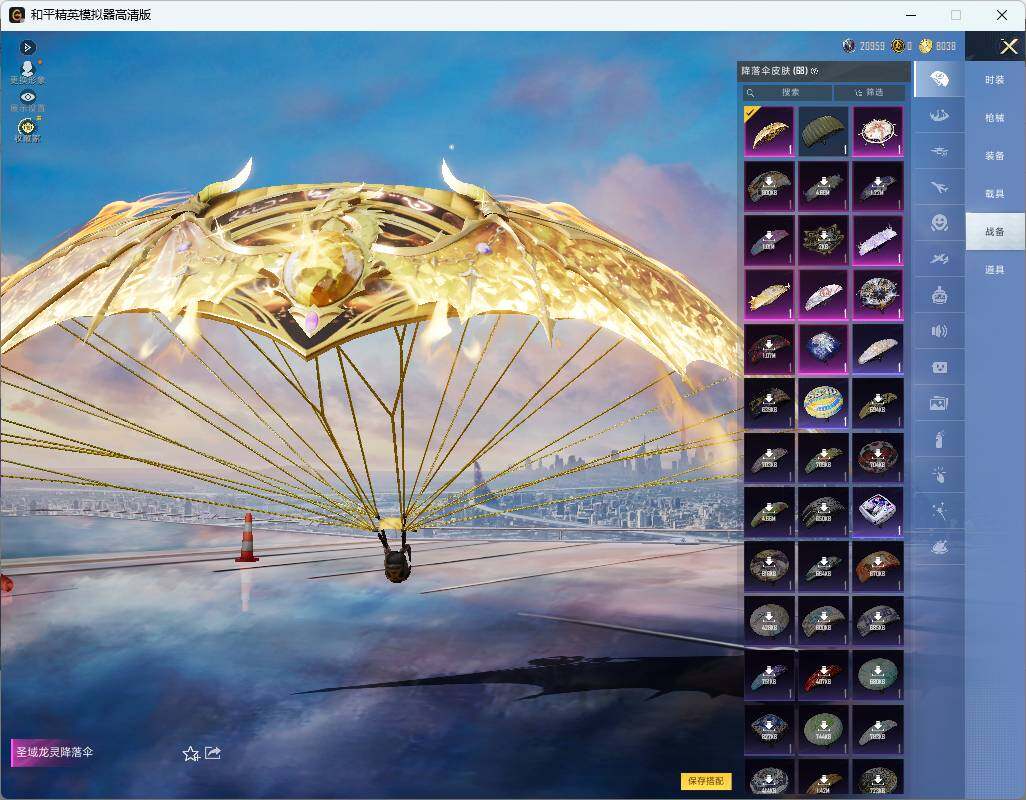Open the speaker voice category icon
Image resolution: width=1026 pixels, height=800 pixels.
click(x=939, y=331)
